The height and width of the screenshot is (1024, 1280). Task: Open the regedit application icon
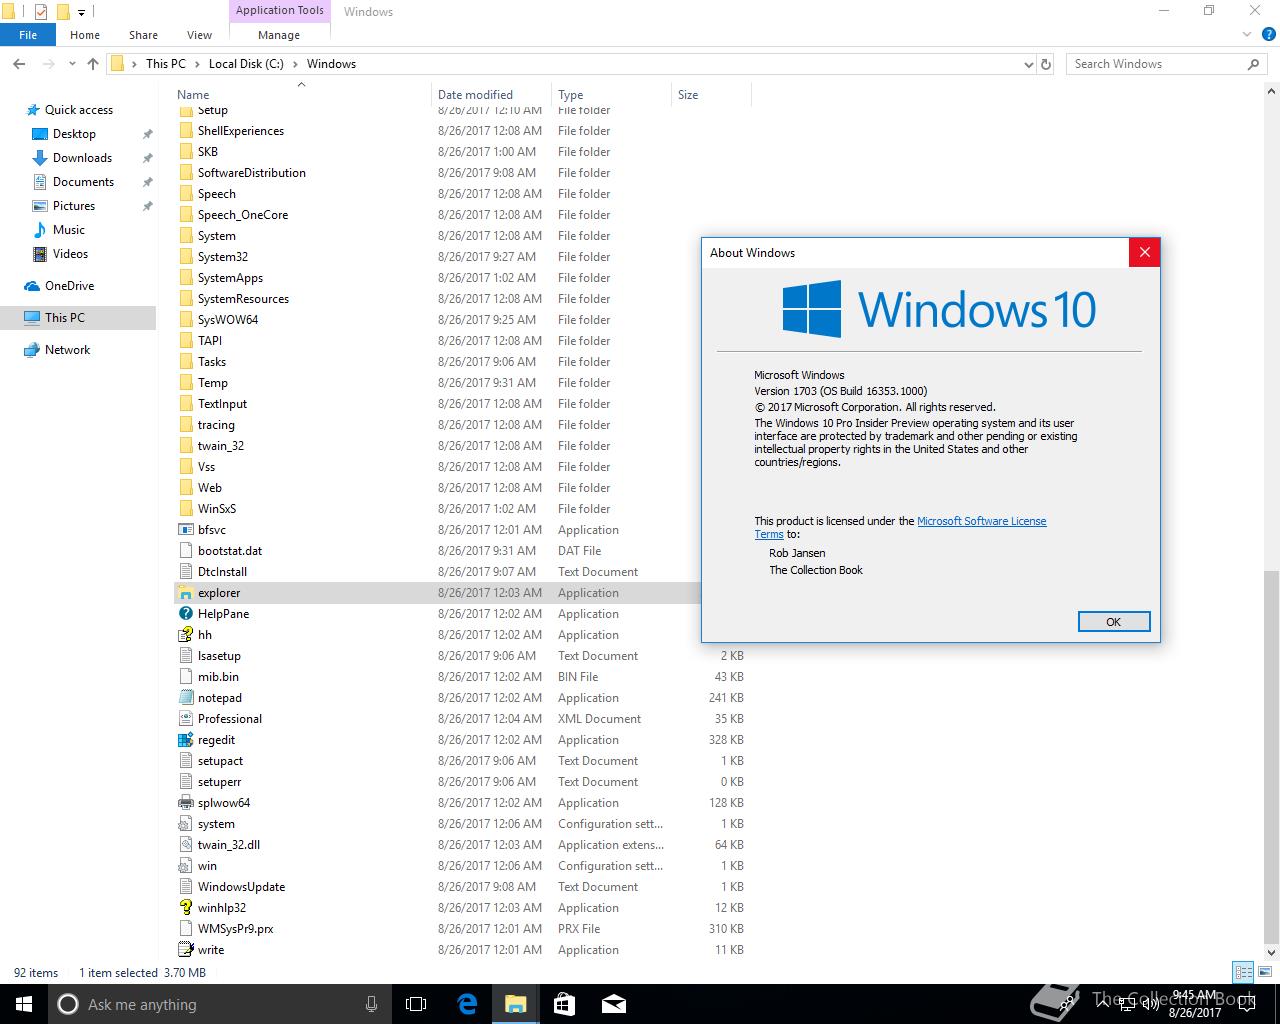pyautogui.click(x=185, y=740)
